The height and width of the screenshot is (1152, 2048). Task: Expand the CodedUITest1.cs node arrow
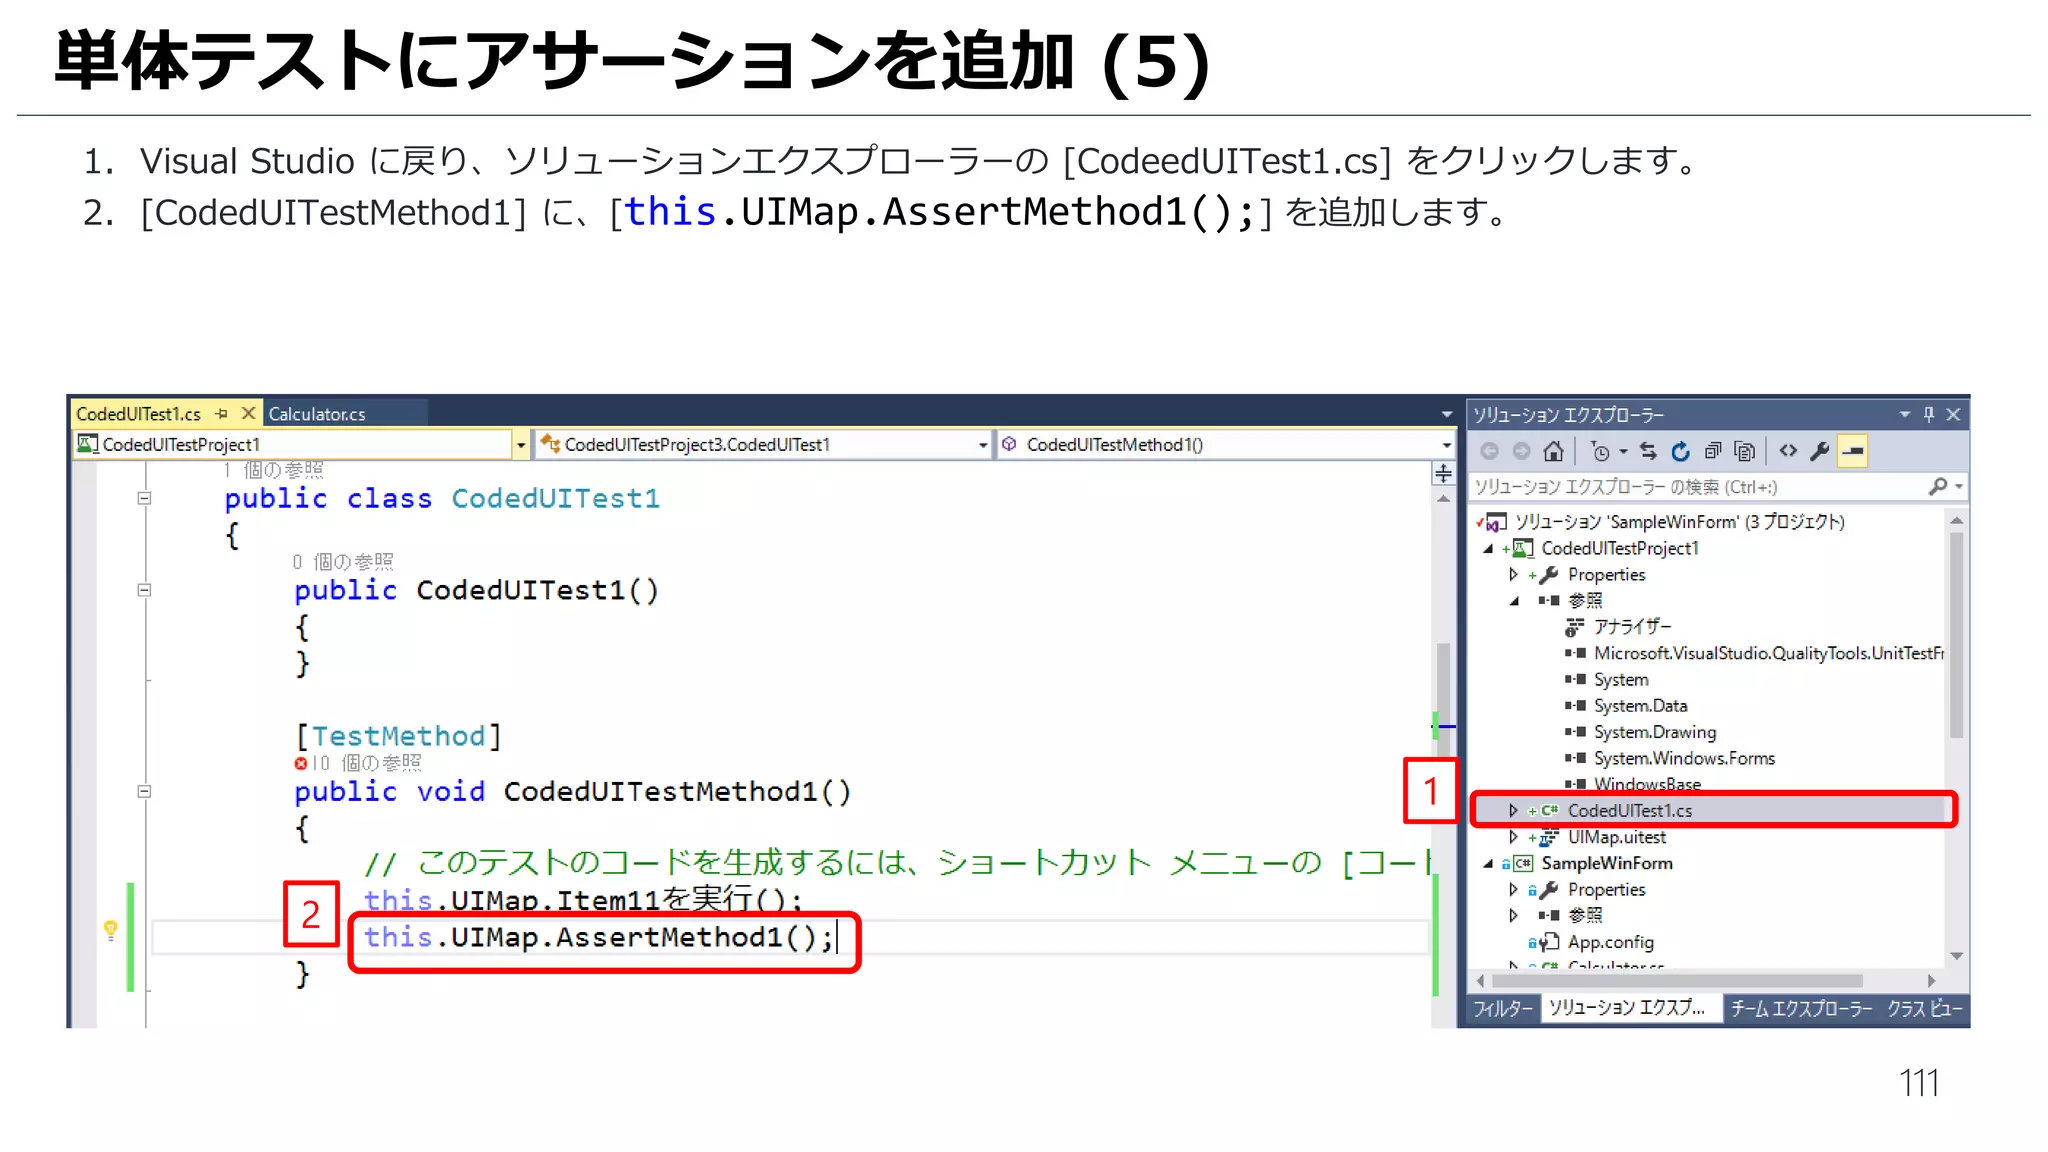pyautogui.click(x=1513, y=811)
